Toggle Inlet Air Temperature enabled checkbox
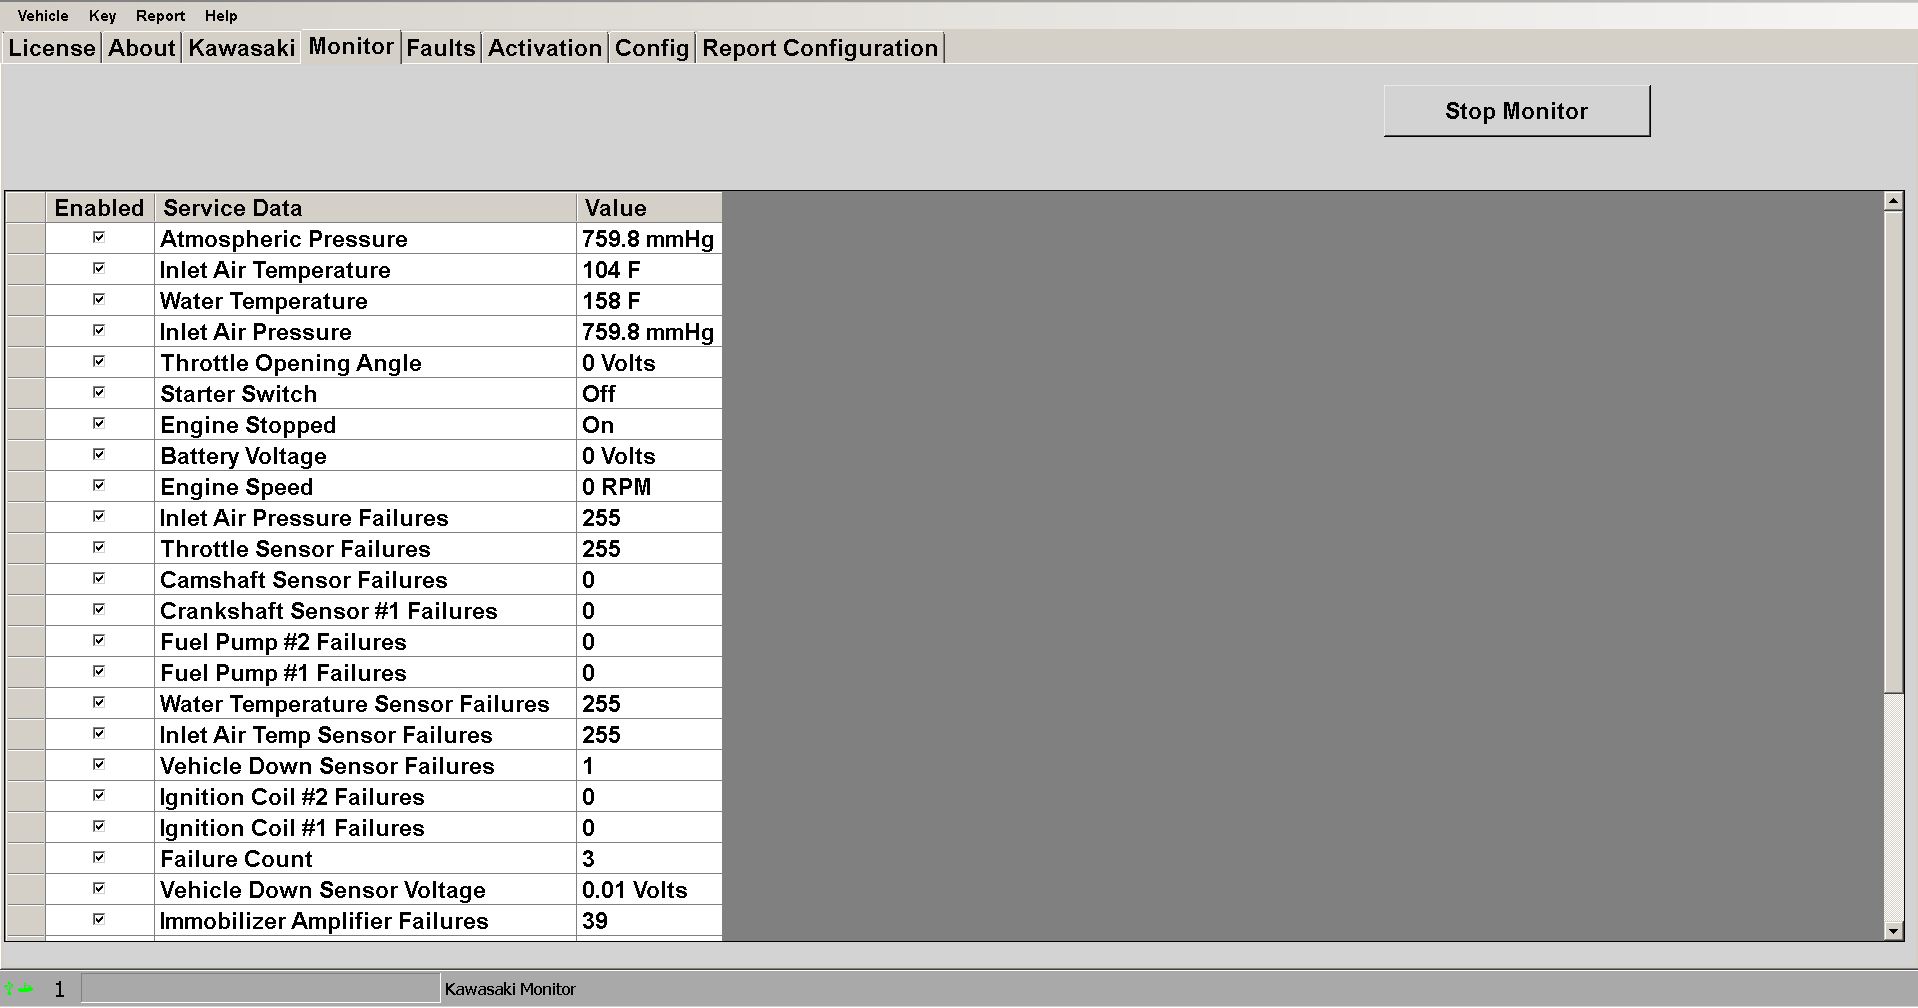The width and height of the screenshot is (1918, 1008). tap(99, 268)
